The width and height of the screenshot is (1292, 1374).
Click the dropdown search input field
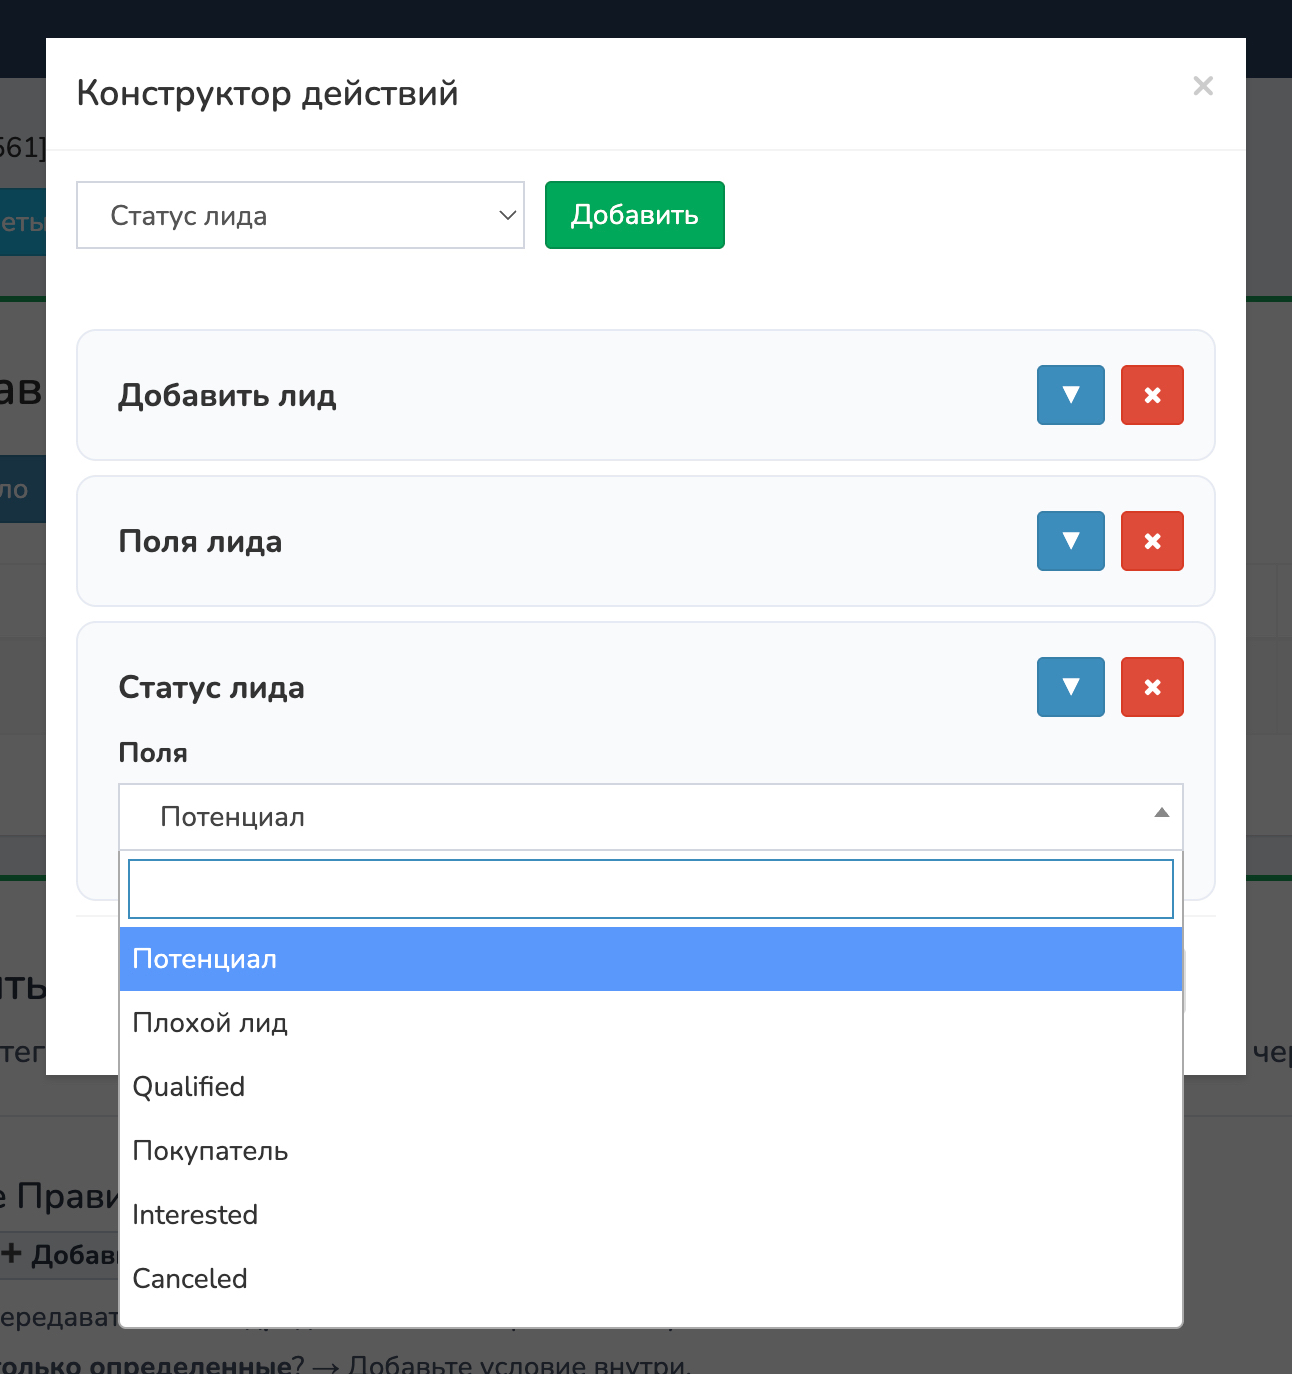click(650, 889)
